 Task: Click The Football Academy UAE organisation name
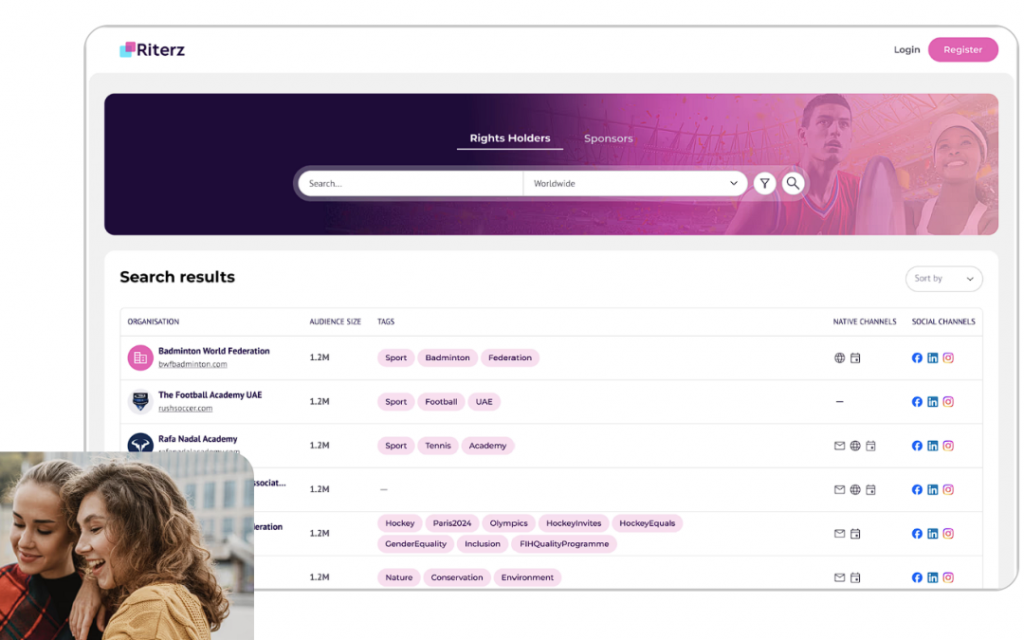[x=210, y=395]
